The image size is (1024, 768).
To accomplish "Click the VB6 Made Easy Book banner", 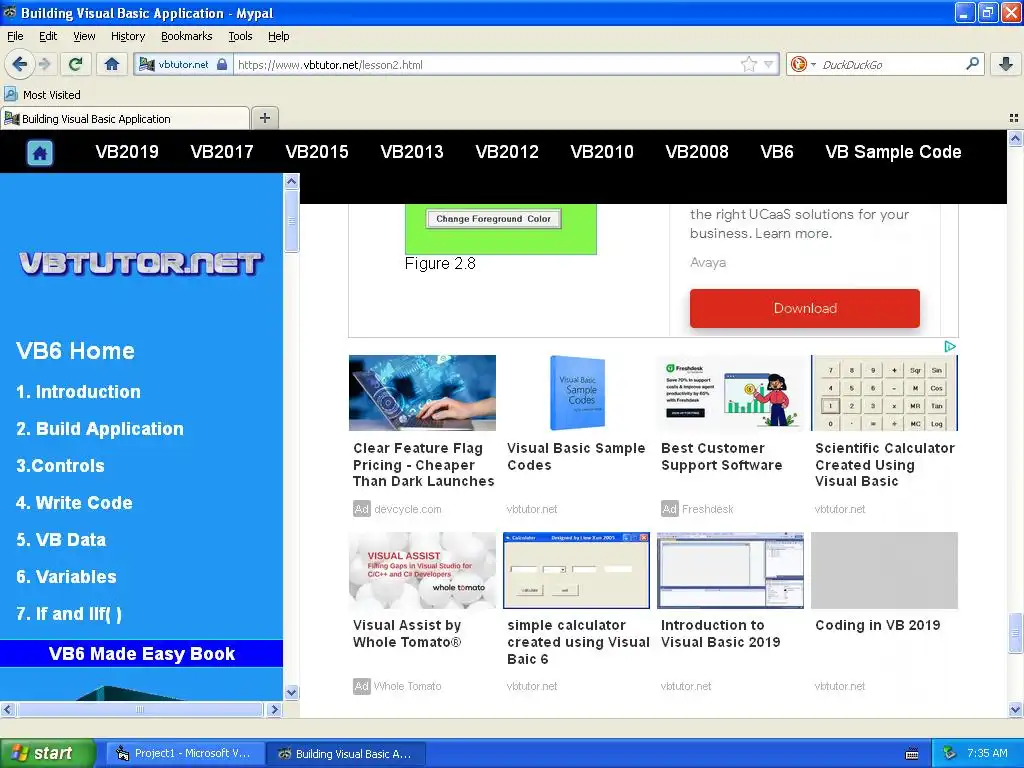I will pyautogui.click(x=141, y=654).
